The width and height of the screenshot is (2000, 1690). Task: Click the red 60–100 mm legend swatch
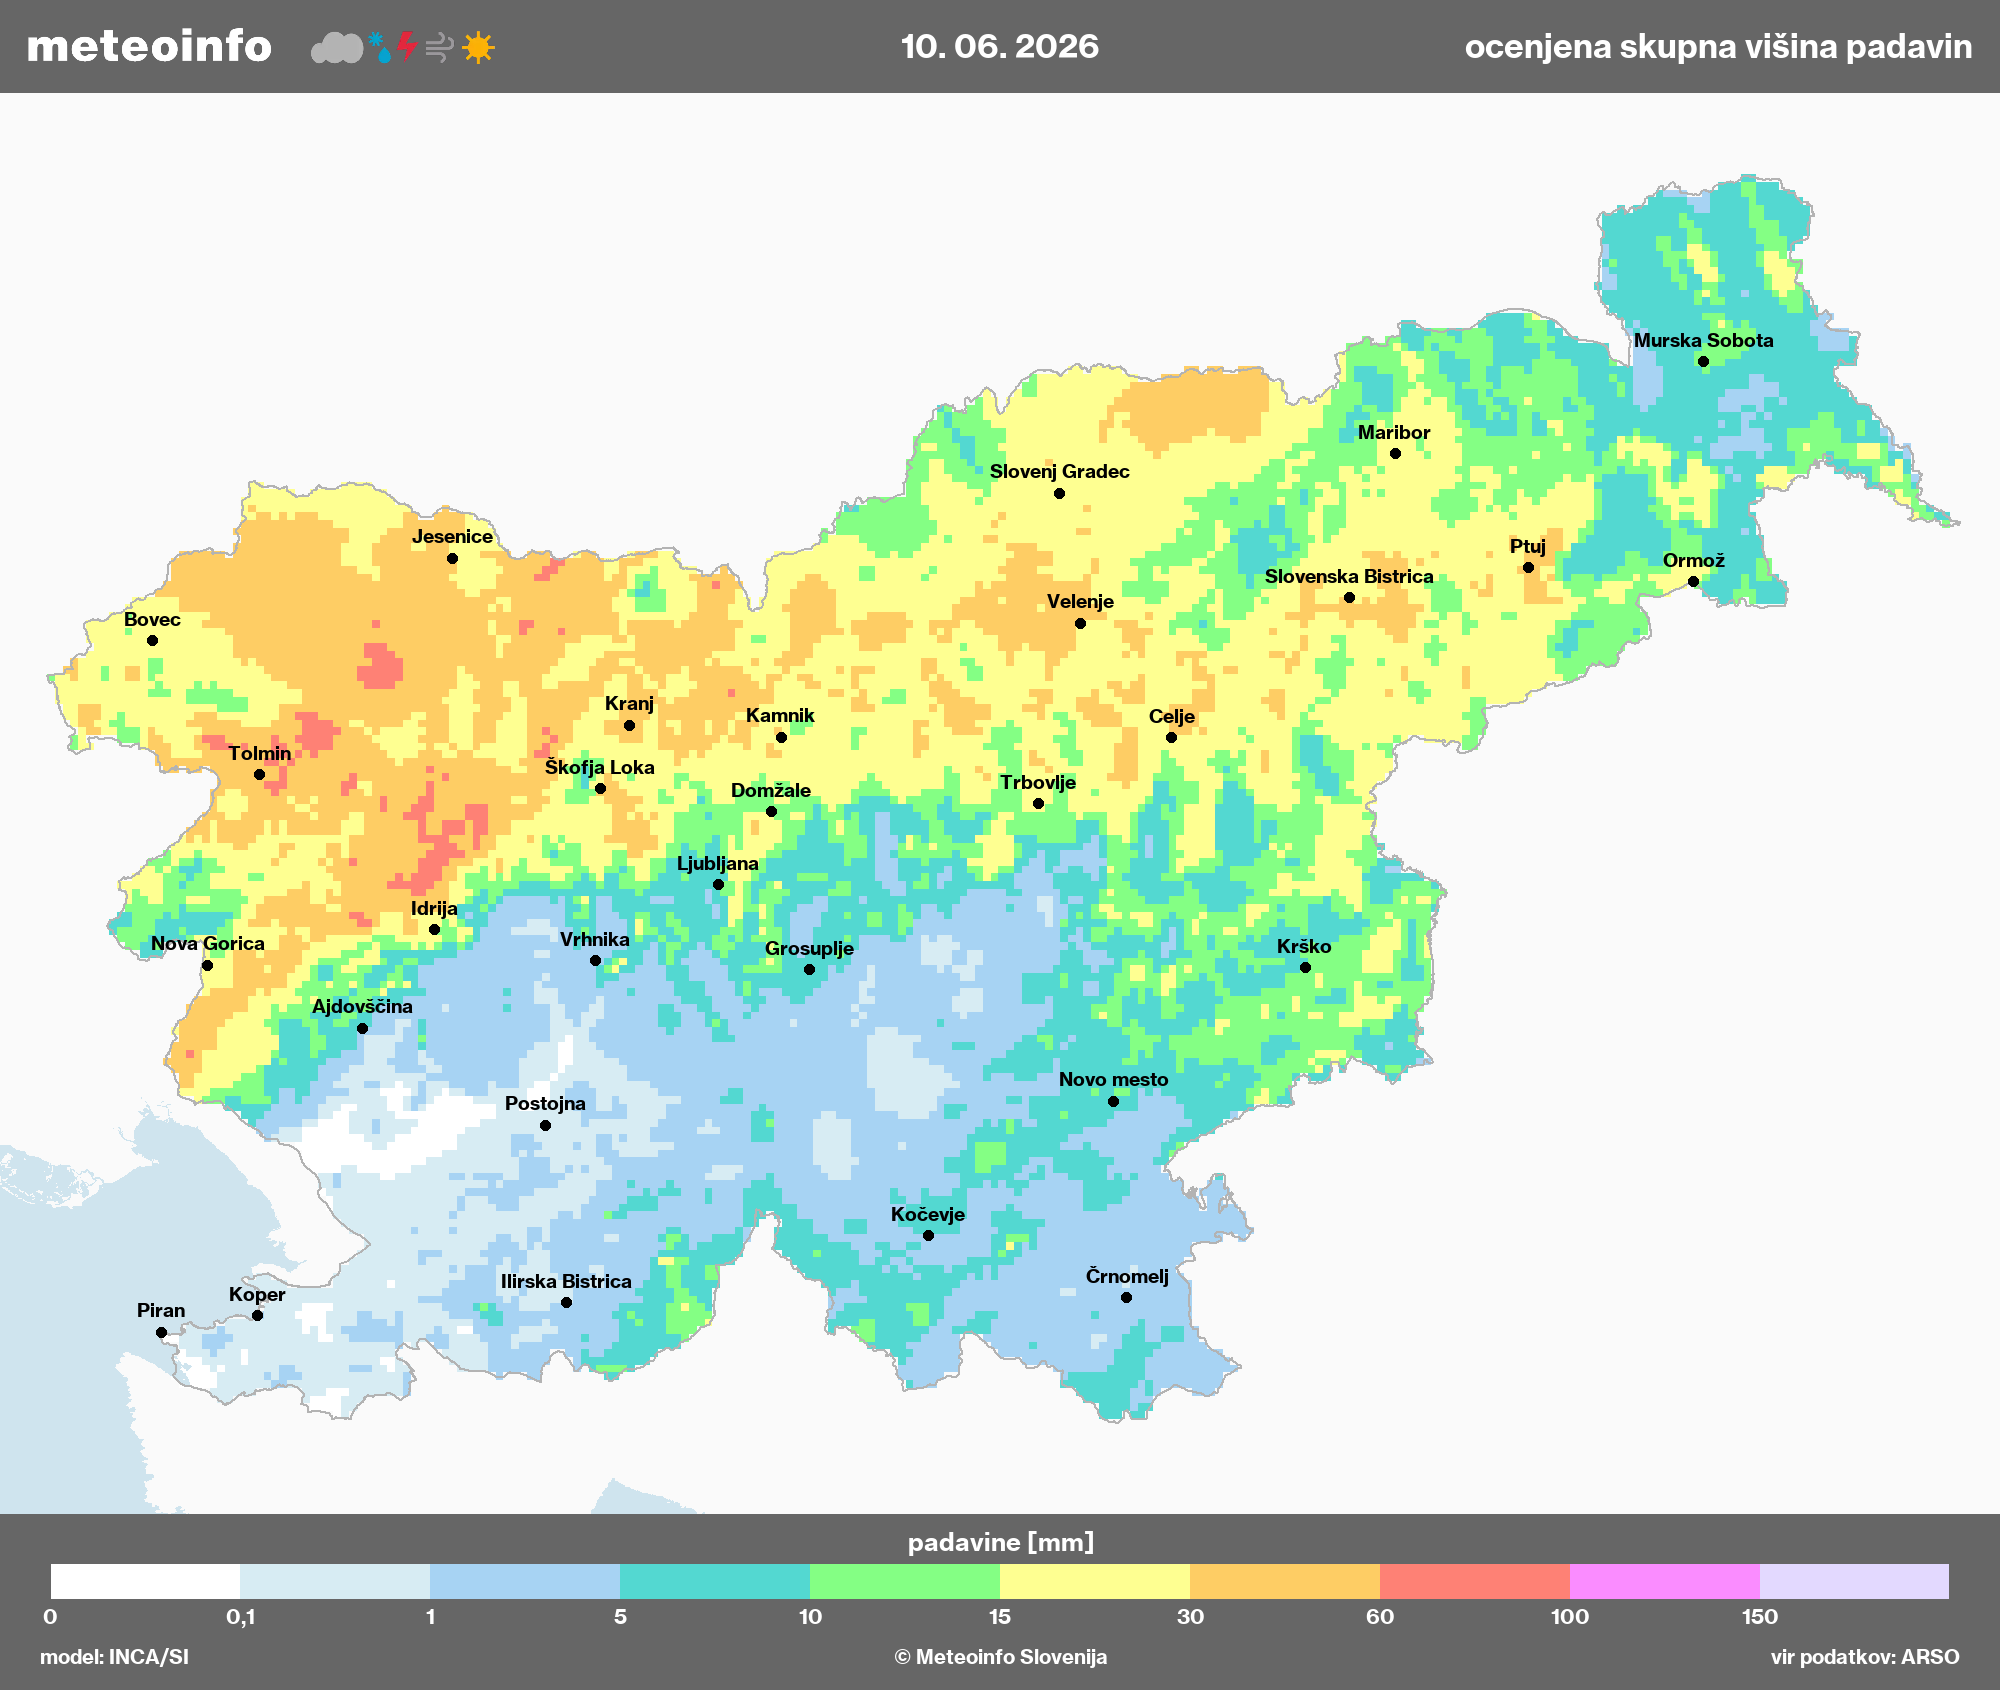pyautogui.click(x=1474, y=1581)
